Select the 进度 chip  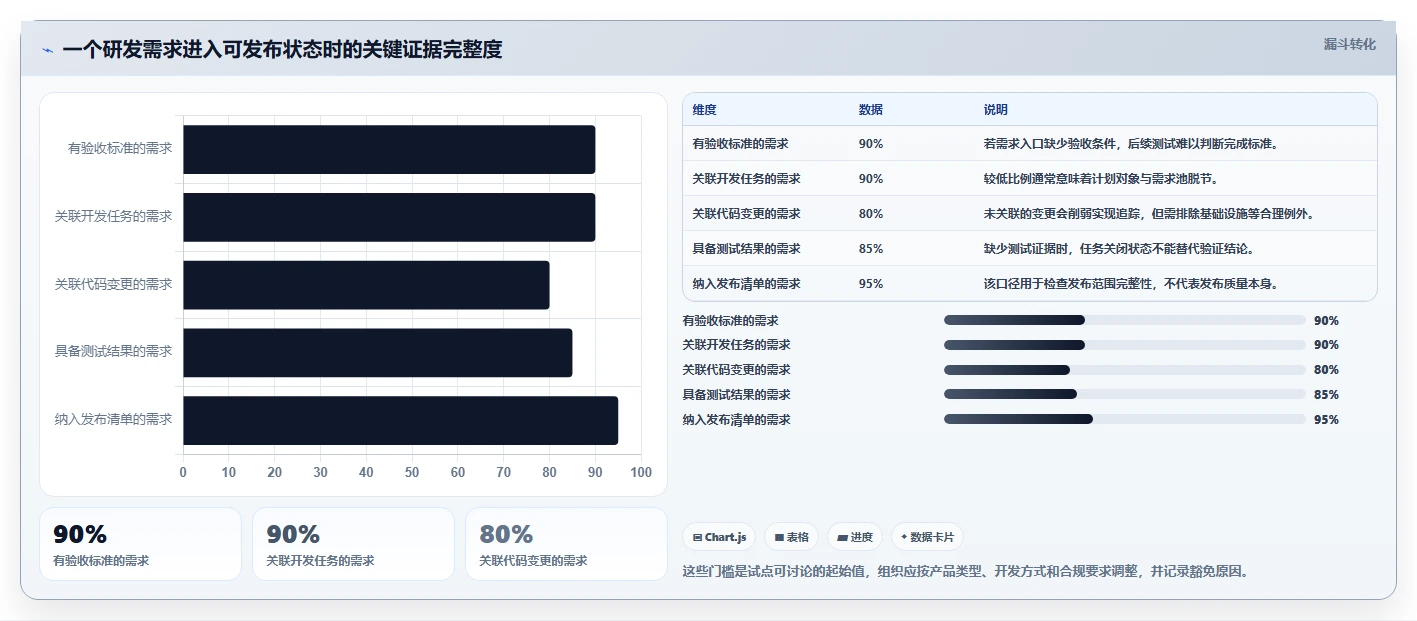click(x=855, y=537)
